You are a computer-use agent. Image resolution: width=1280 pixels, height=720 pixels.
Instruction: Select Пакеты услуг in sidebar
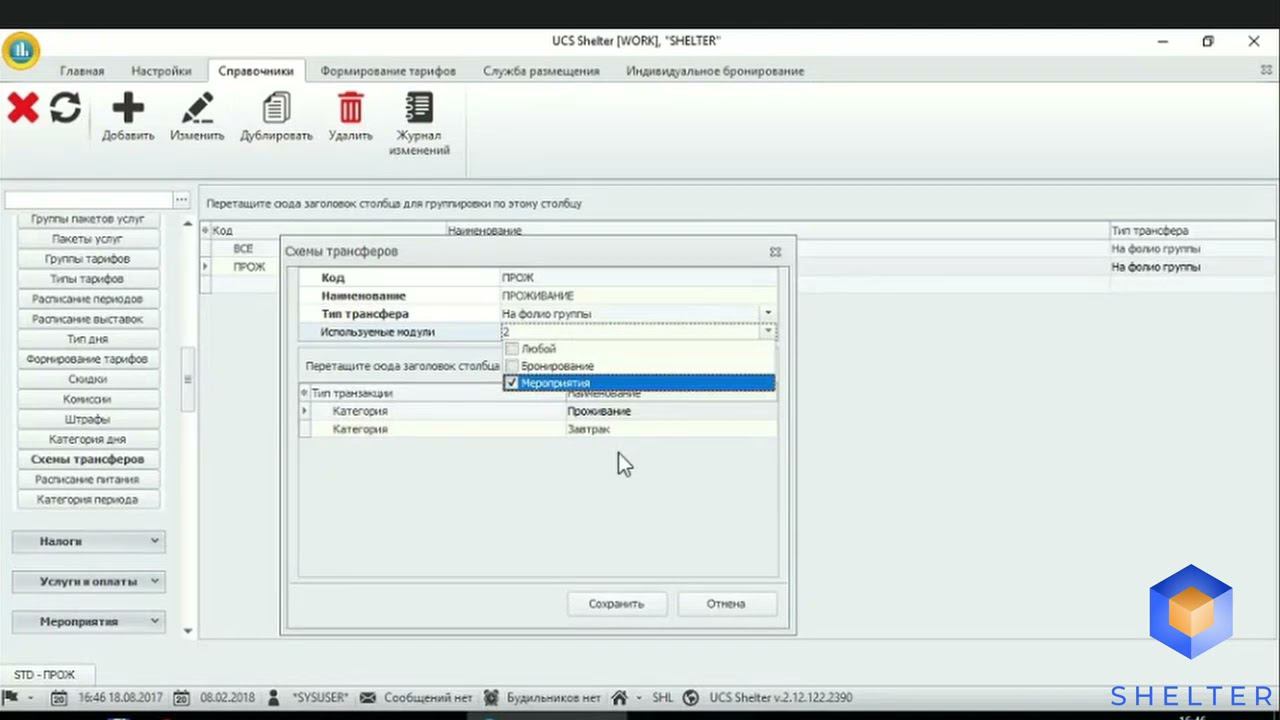[x=88, y=239]
